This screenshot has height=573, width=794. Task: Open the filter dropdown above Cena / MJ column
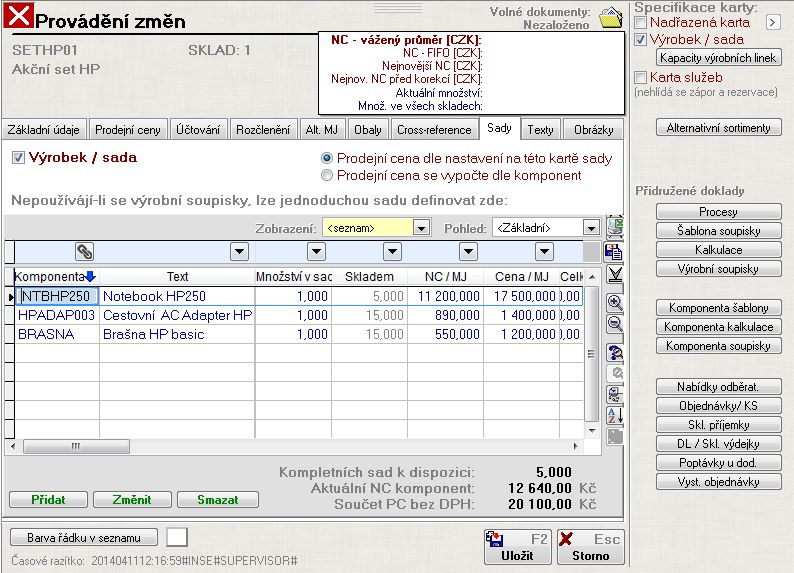(x=544, y=251)
